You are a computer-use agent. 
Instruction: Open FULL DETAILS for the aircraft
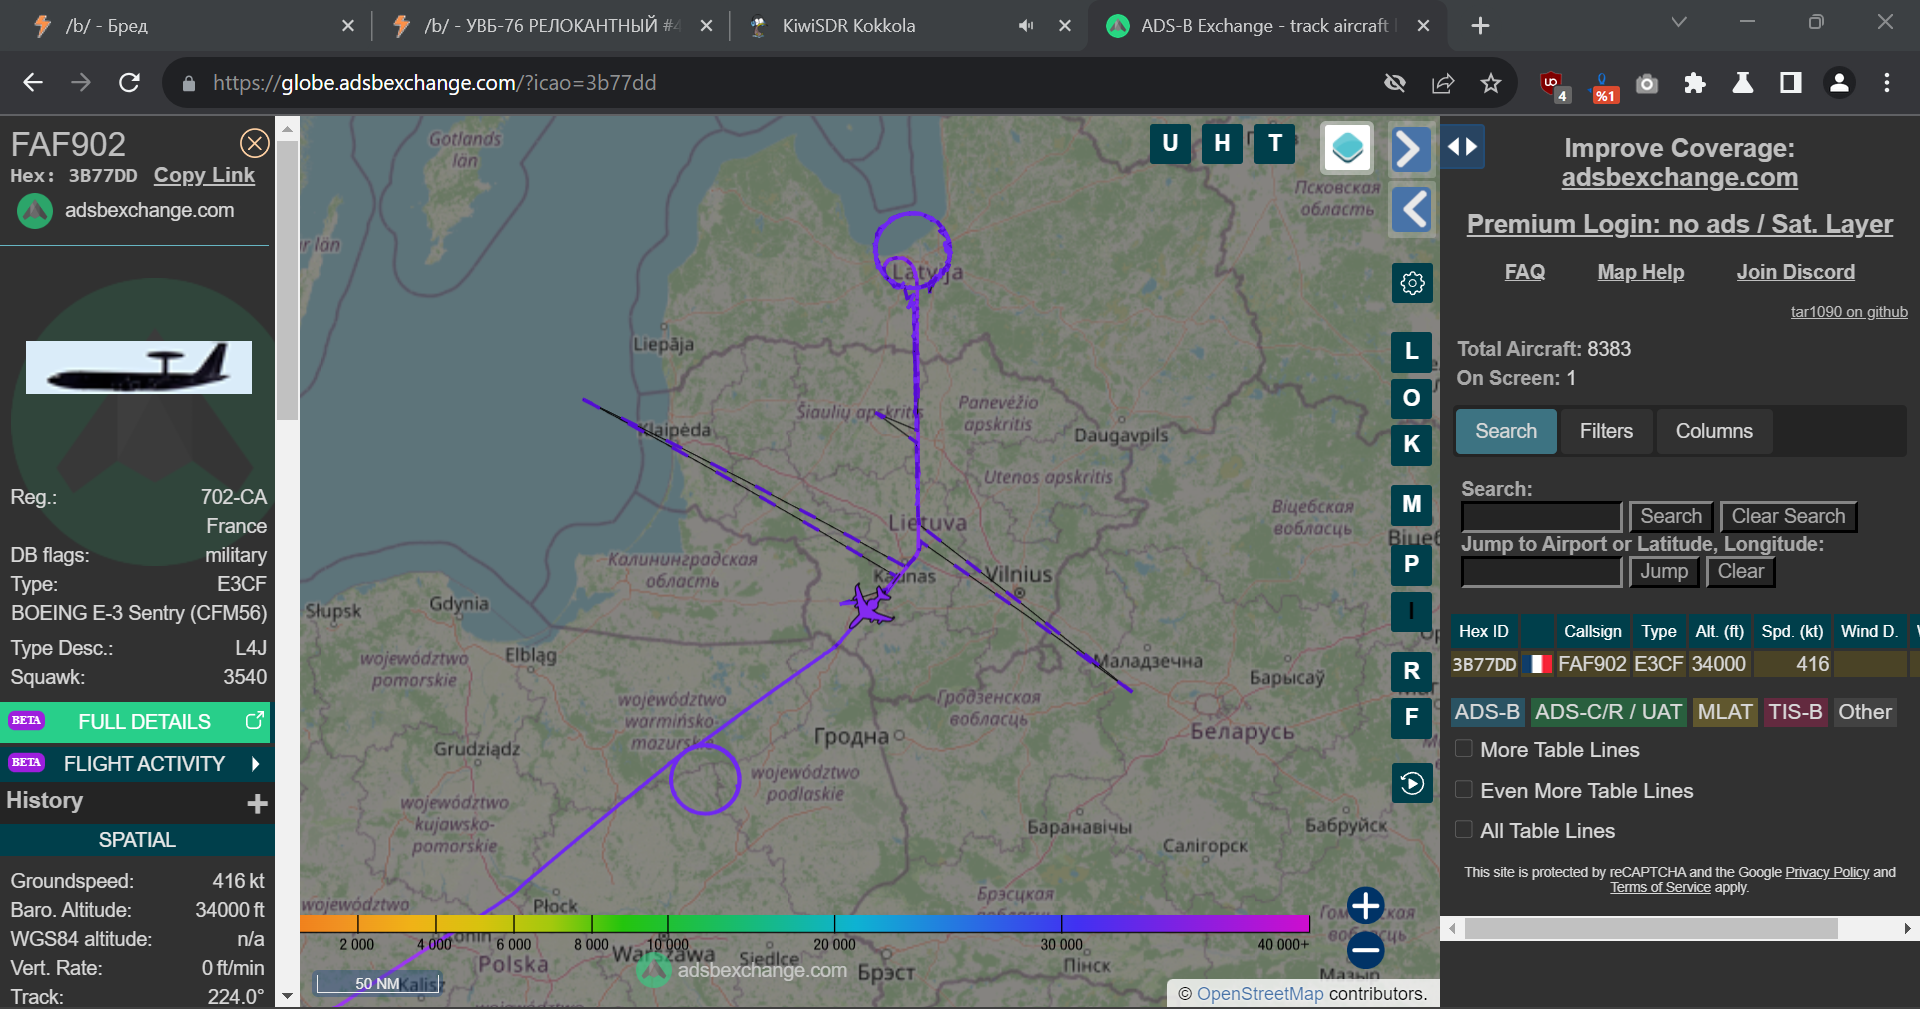click(136, 722)
